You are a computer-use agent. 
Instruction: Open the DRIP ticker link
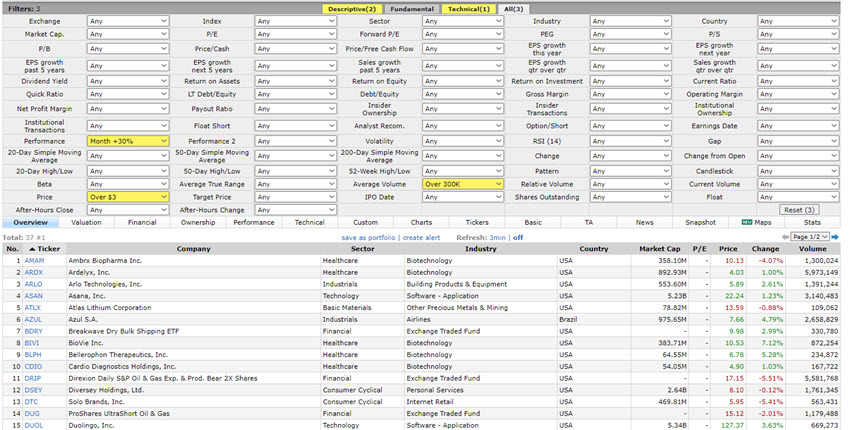pyautogui.click(x=33, y=378)
